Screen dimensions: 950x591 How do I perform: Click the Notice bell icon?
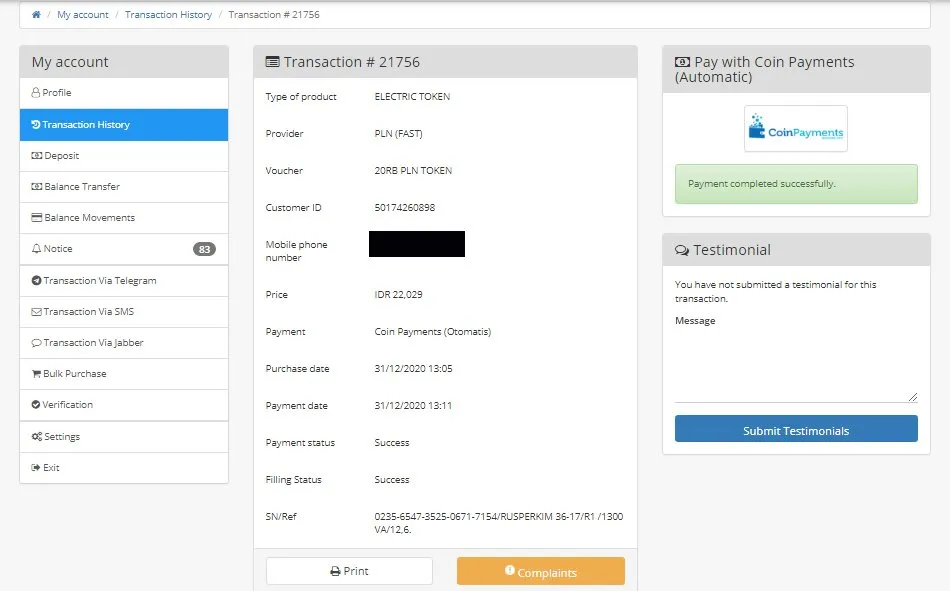click(x=36, y=249)
